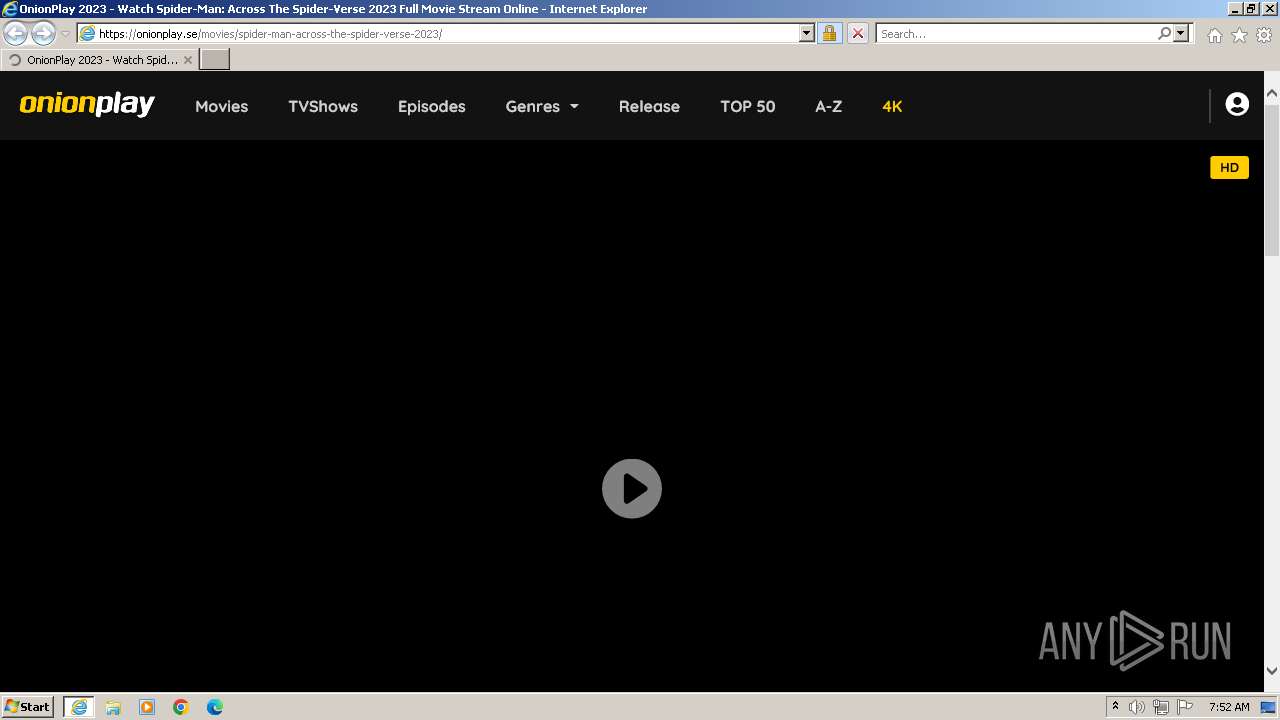
Task: Stop loading the page with X
Action: coord(857,33)
